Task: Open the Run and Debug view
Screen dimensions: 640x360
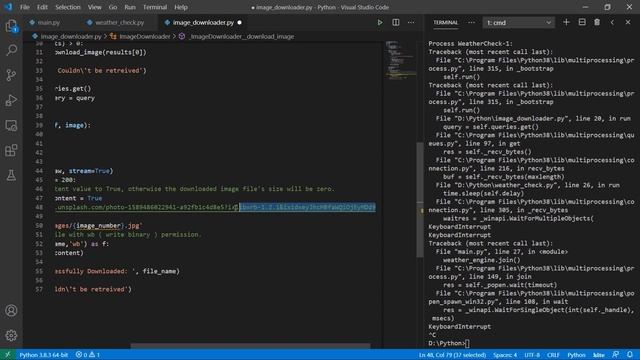Action: pyautogui.click(x=11, y=100)
